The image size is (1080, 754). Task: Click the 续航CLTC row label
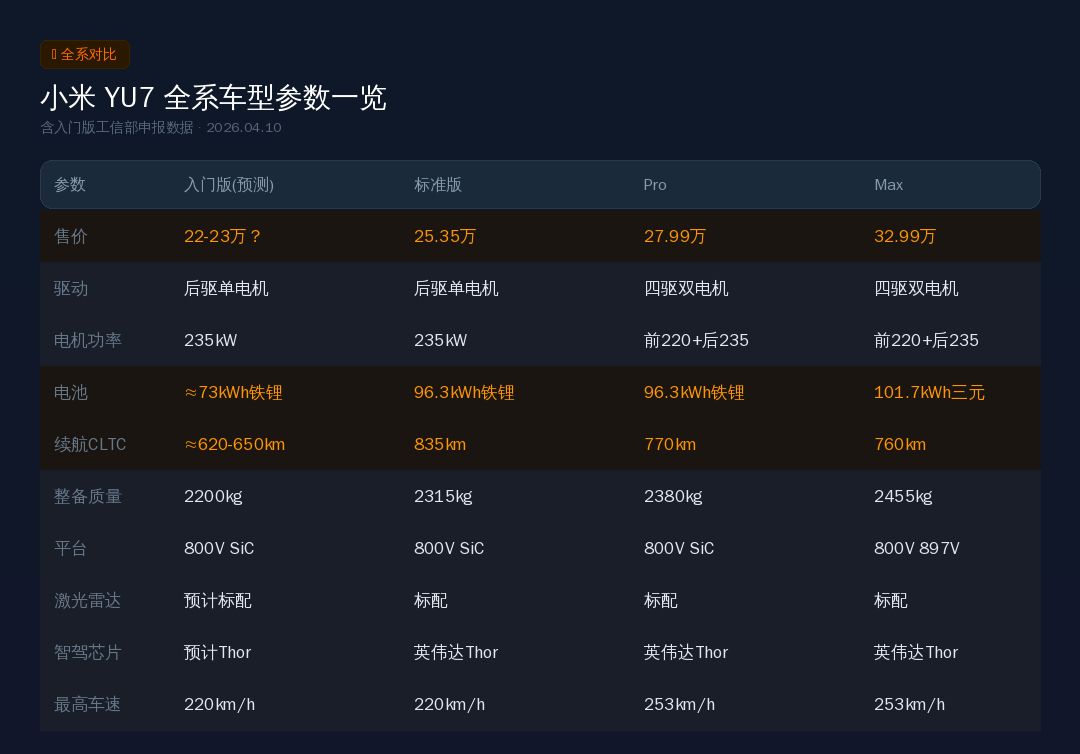click(x=90, y=445)
